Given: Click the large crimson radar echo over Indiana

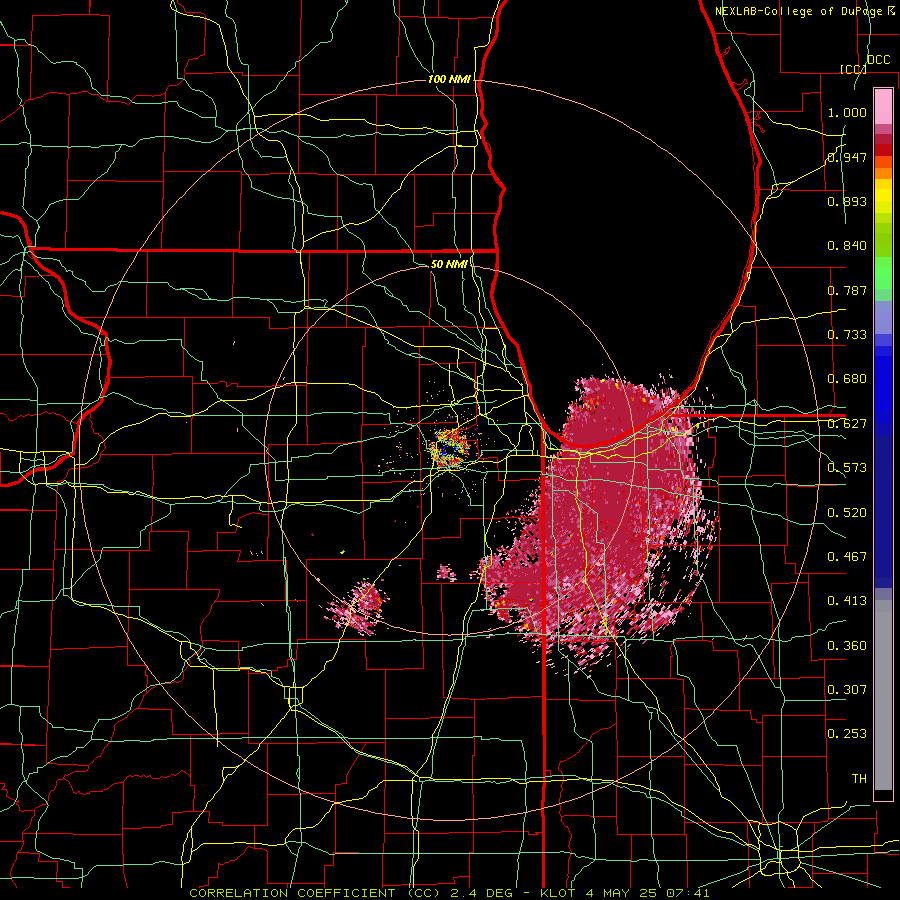Looking at the screenshot, I should (597, 522).
